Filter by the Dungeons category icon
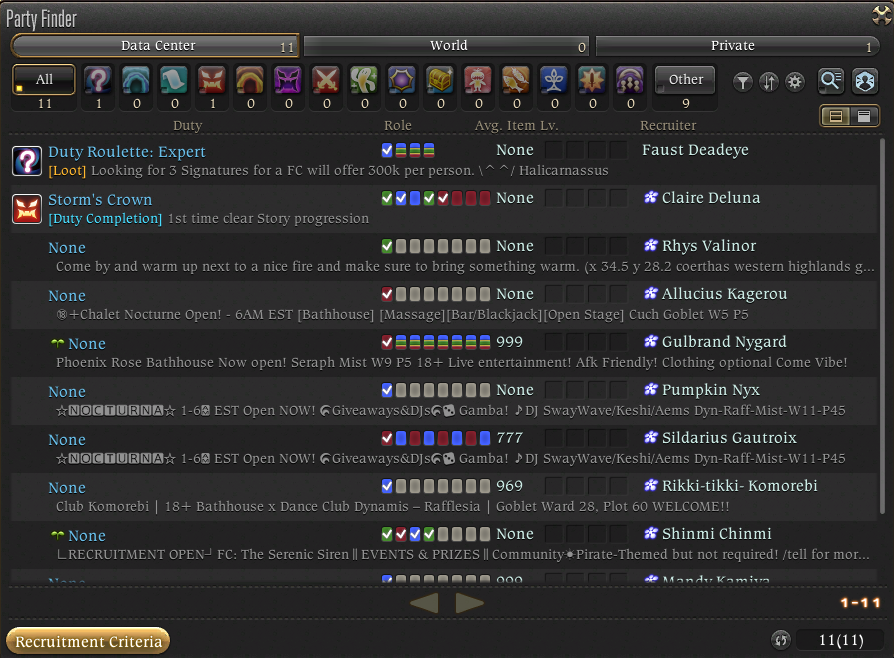Screen dimensions: 894x658 pos(136,80)
